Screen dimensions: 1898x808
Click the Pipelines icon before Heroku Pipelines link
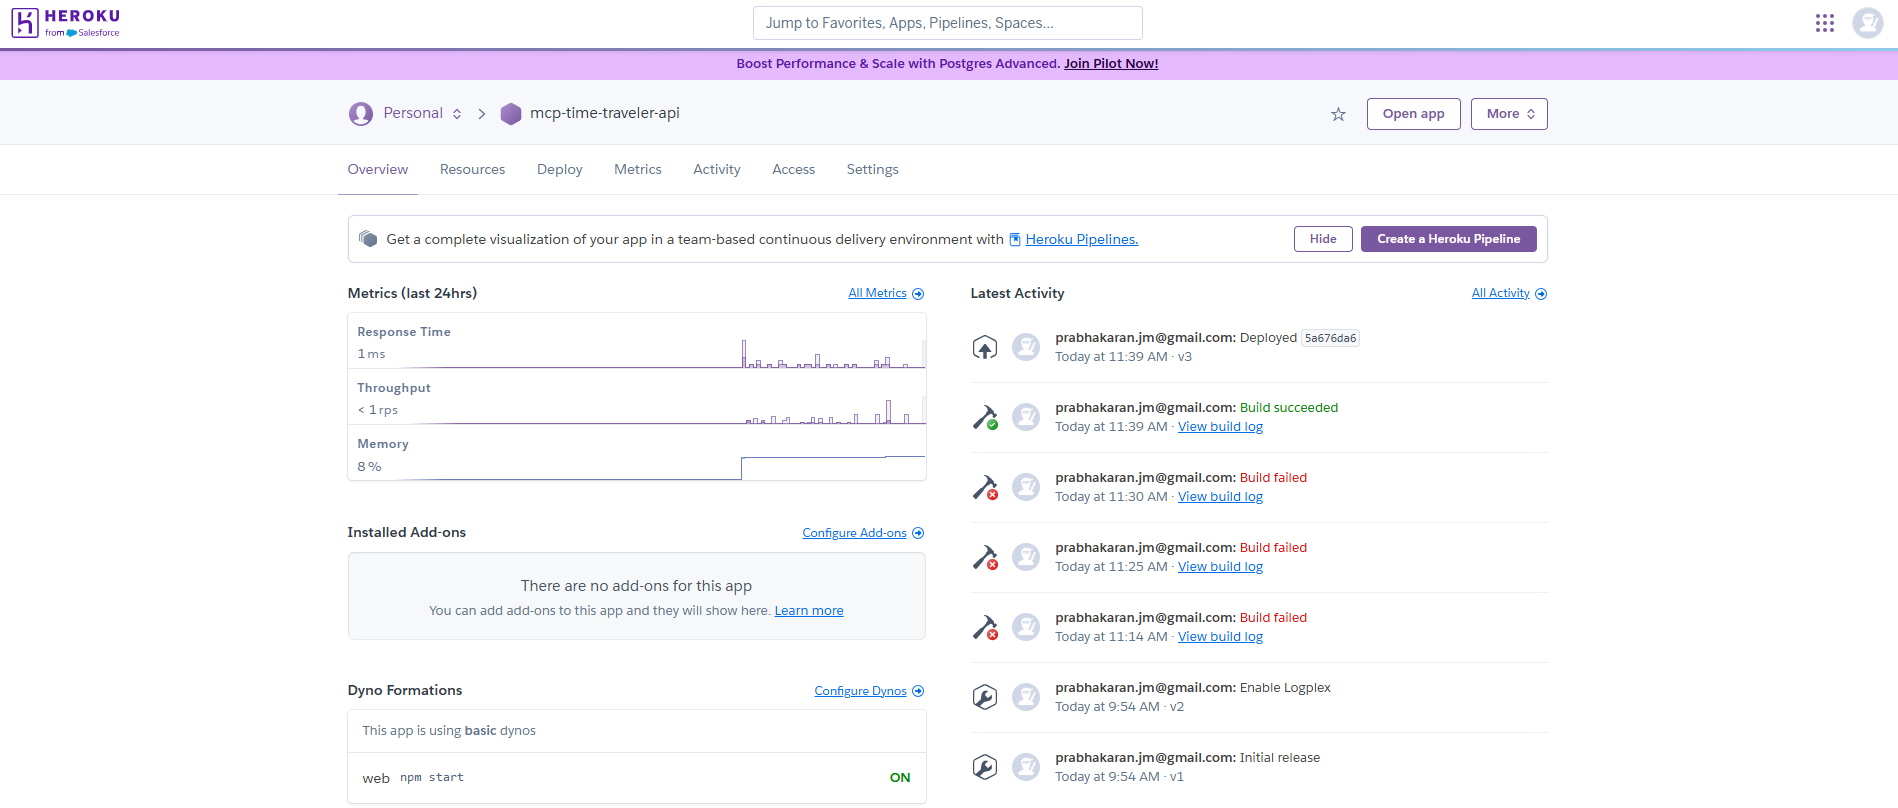pos(1015,239)
